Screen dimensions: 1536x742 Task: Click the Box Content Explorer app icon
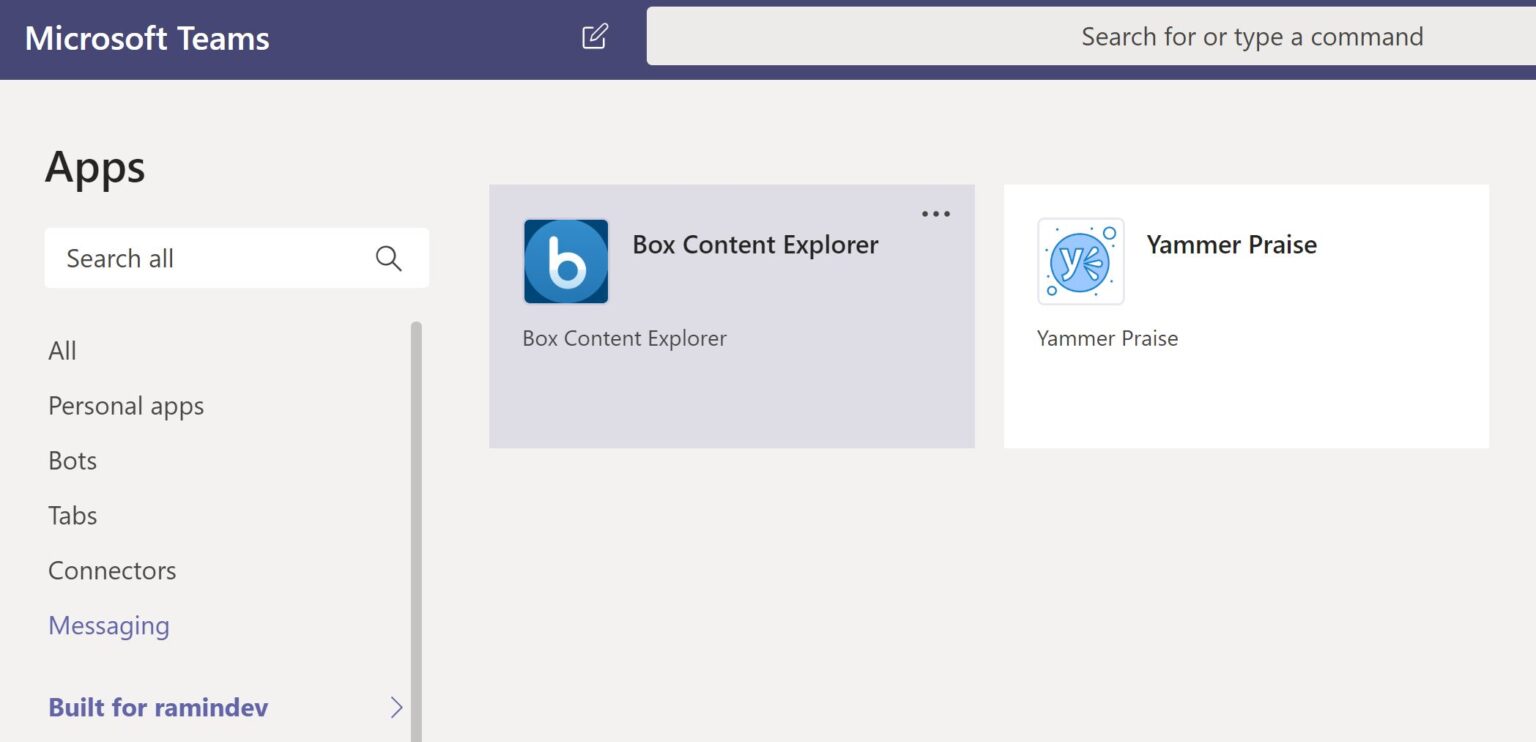566,261
